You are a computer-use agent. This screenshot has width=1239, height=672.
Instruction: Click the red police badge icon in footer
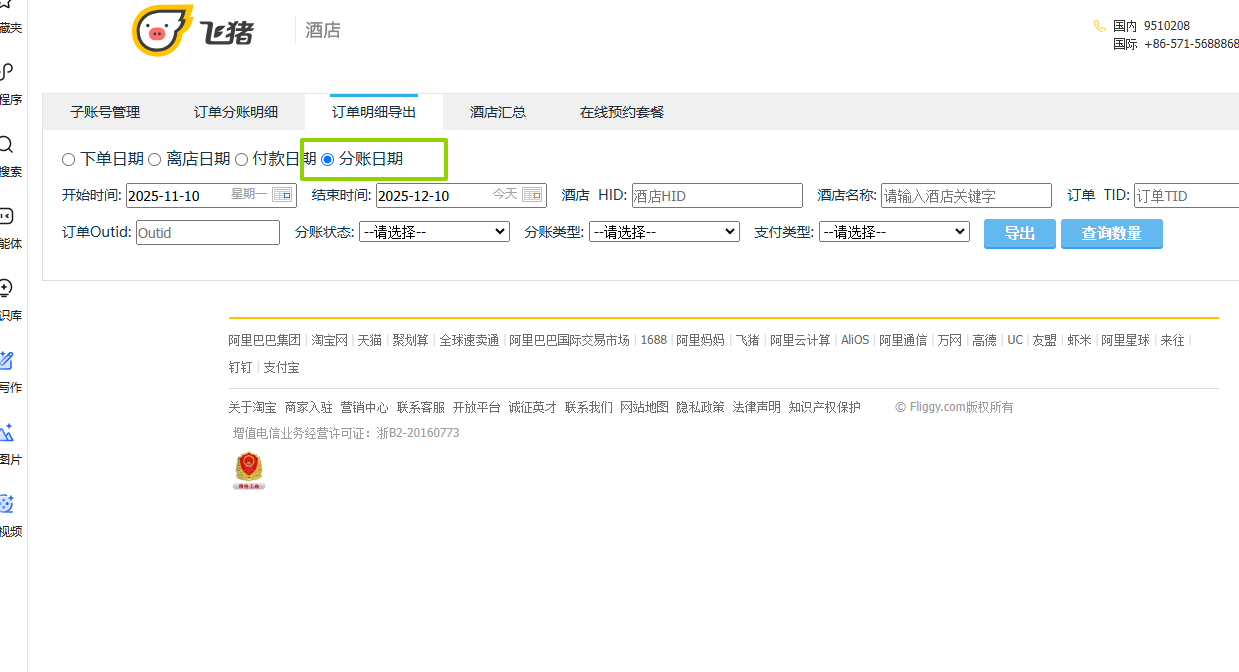pos(249,470)
